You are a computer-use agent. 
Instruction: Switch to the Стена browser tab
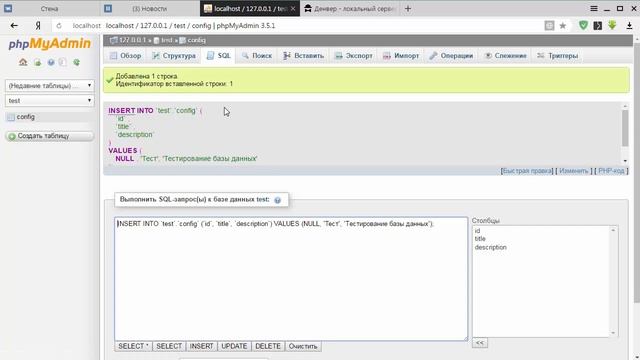(49, 9)
